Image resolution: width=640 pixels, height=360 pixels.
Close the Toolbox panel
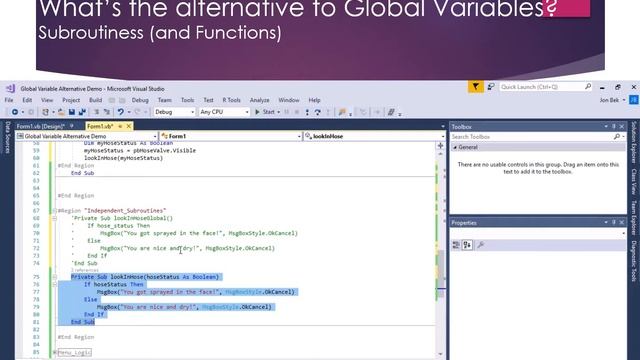point(622,127)
